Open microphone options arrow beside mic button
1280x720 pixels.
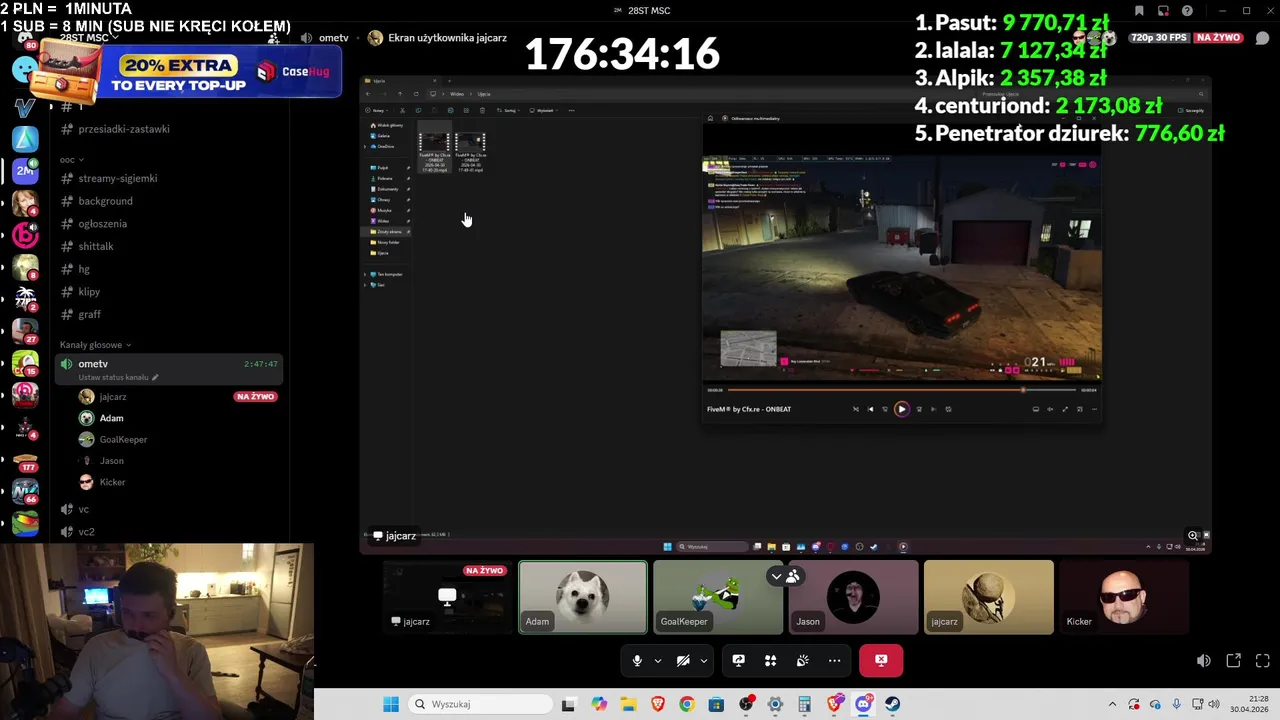[657, 660]
